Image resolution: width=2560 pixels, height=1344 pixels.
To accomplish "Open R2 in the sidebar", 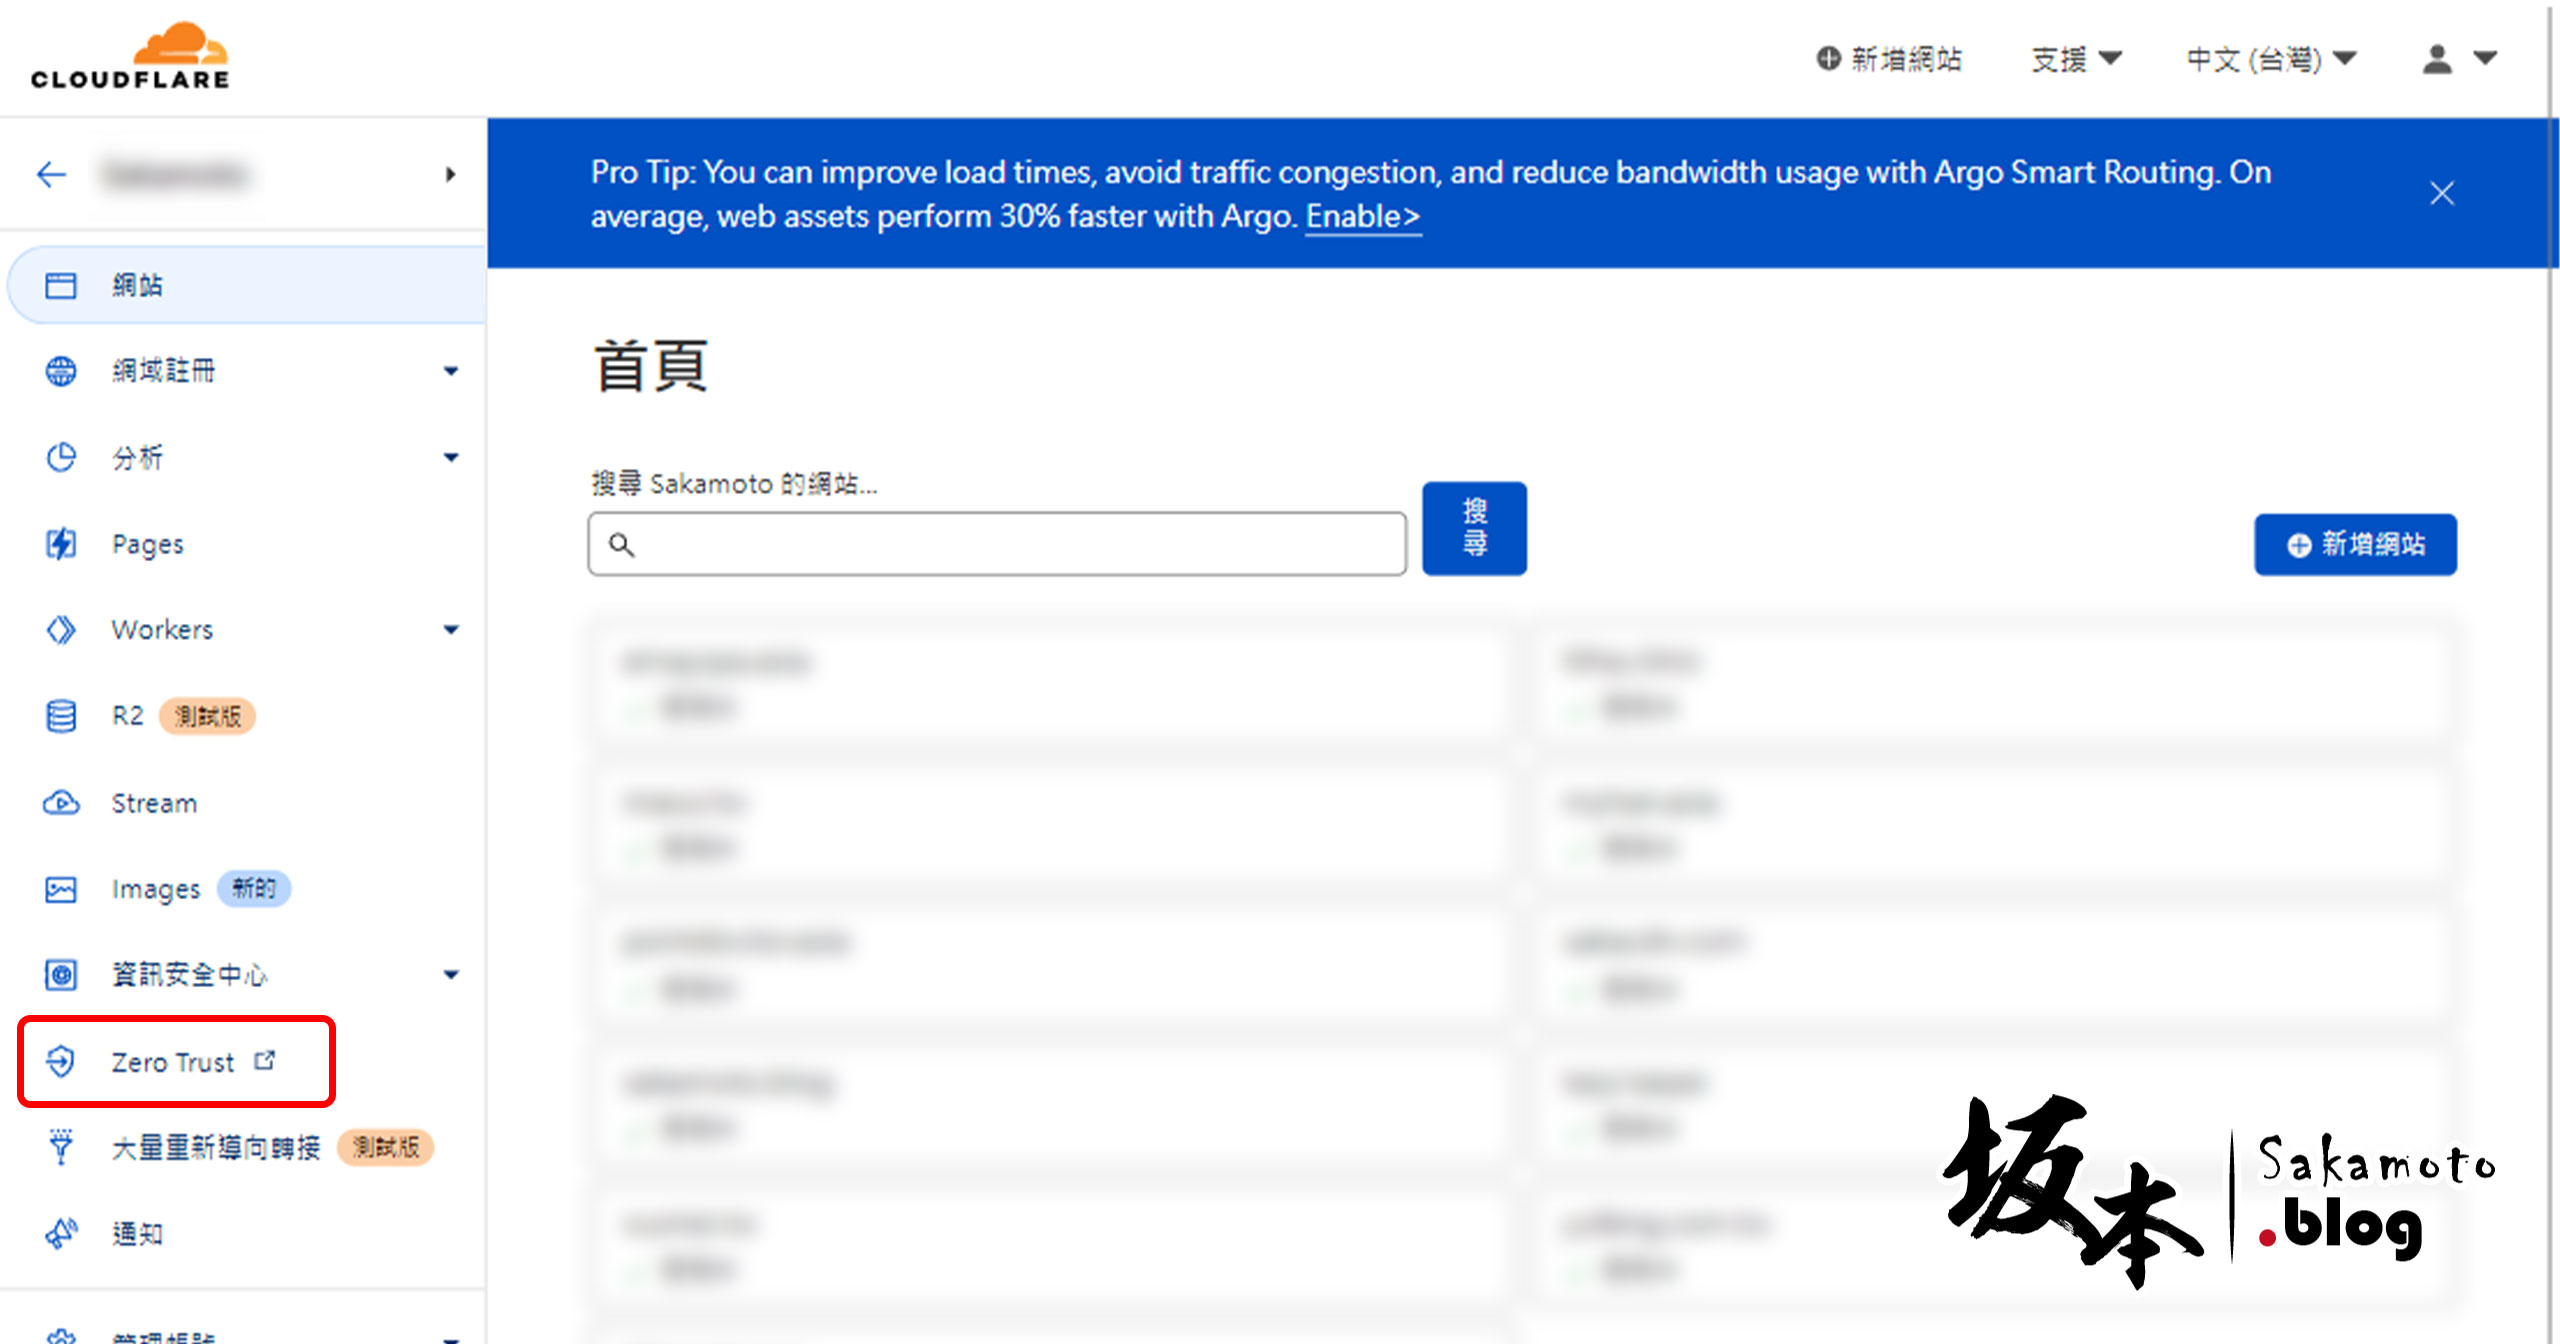I will pyautogui.click(x=127, y=716).
